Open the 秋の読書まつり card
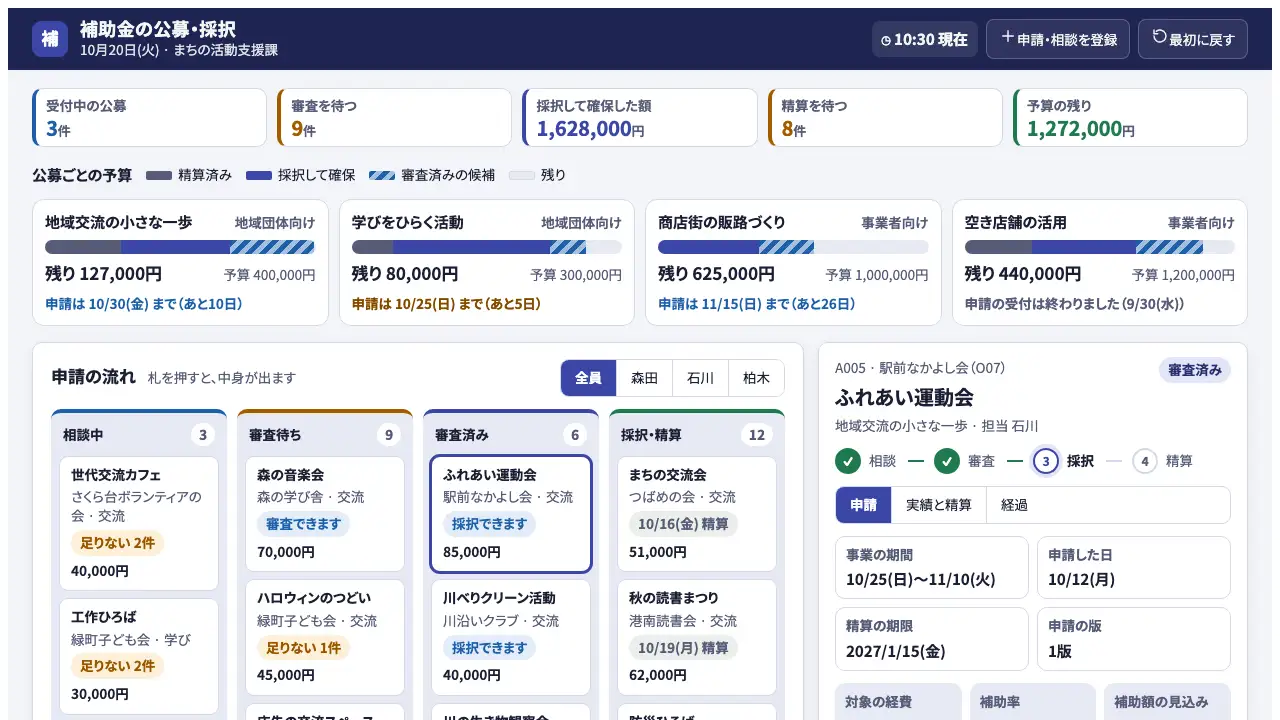 (x=697, y=637)
